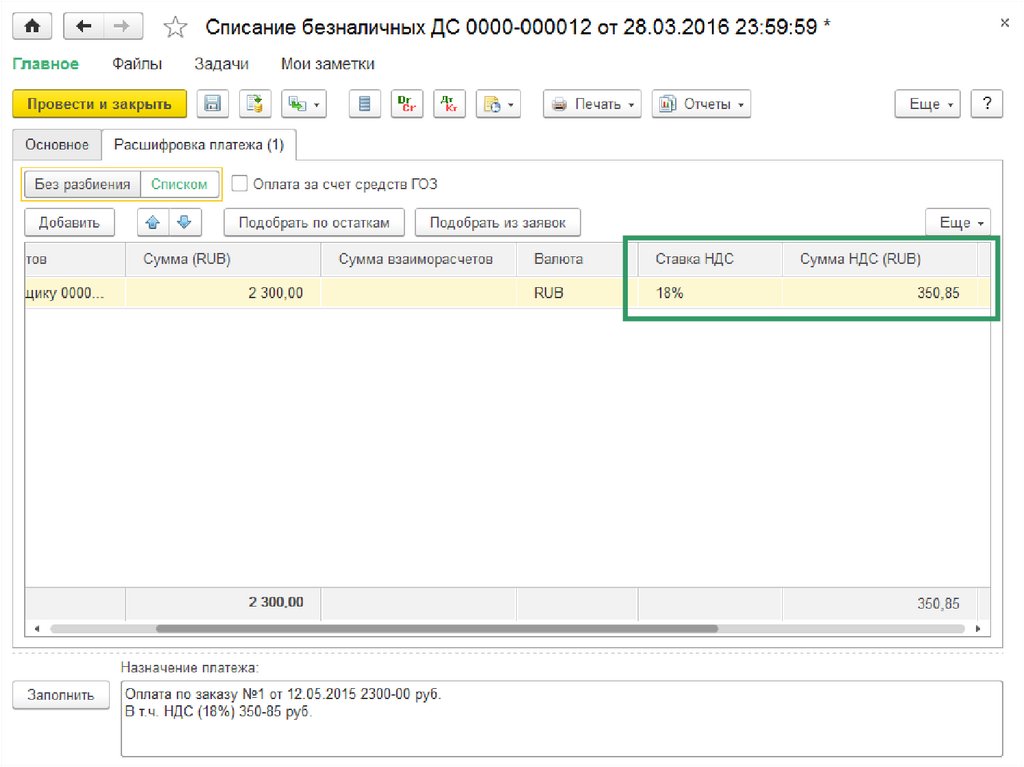Screen dimensions: 1024x767
Task: Click 'Подобрать по остаткам' button
Action: (314, 222)
